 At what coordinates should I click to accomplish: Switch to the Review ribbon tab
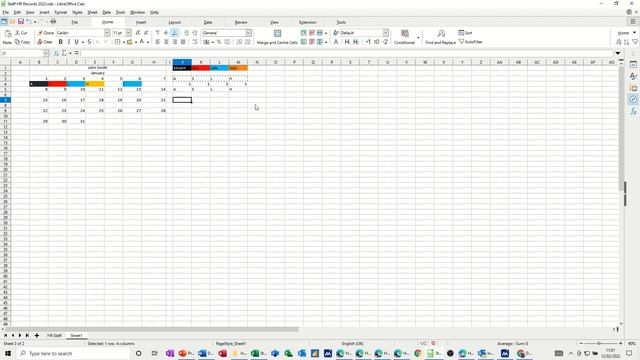click(x=241, y=22)
